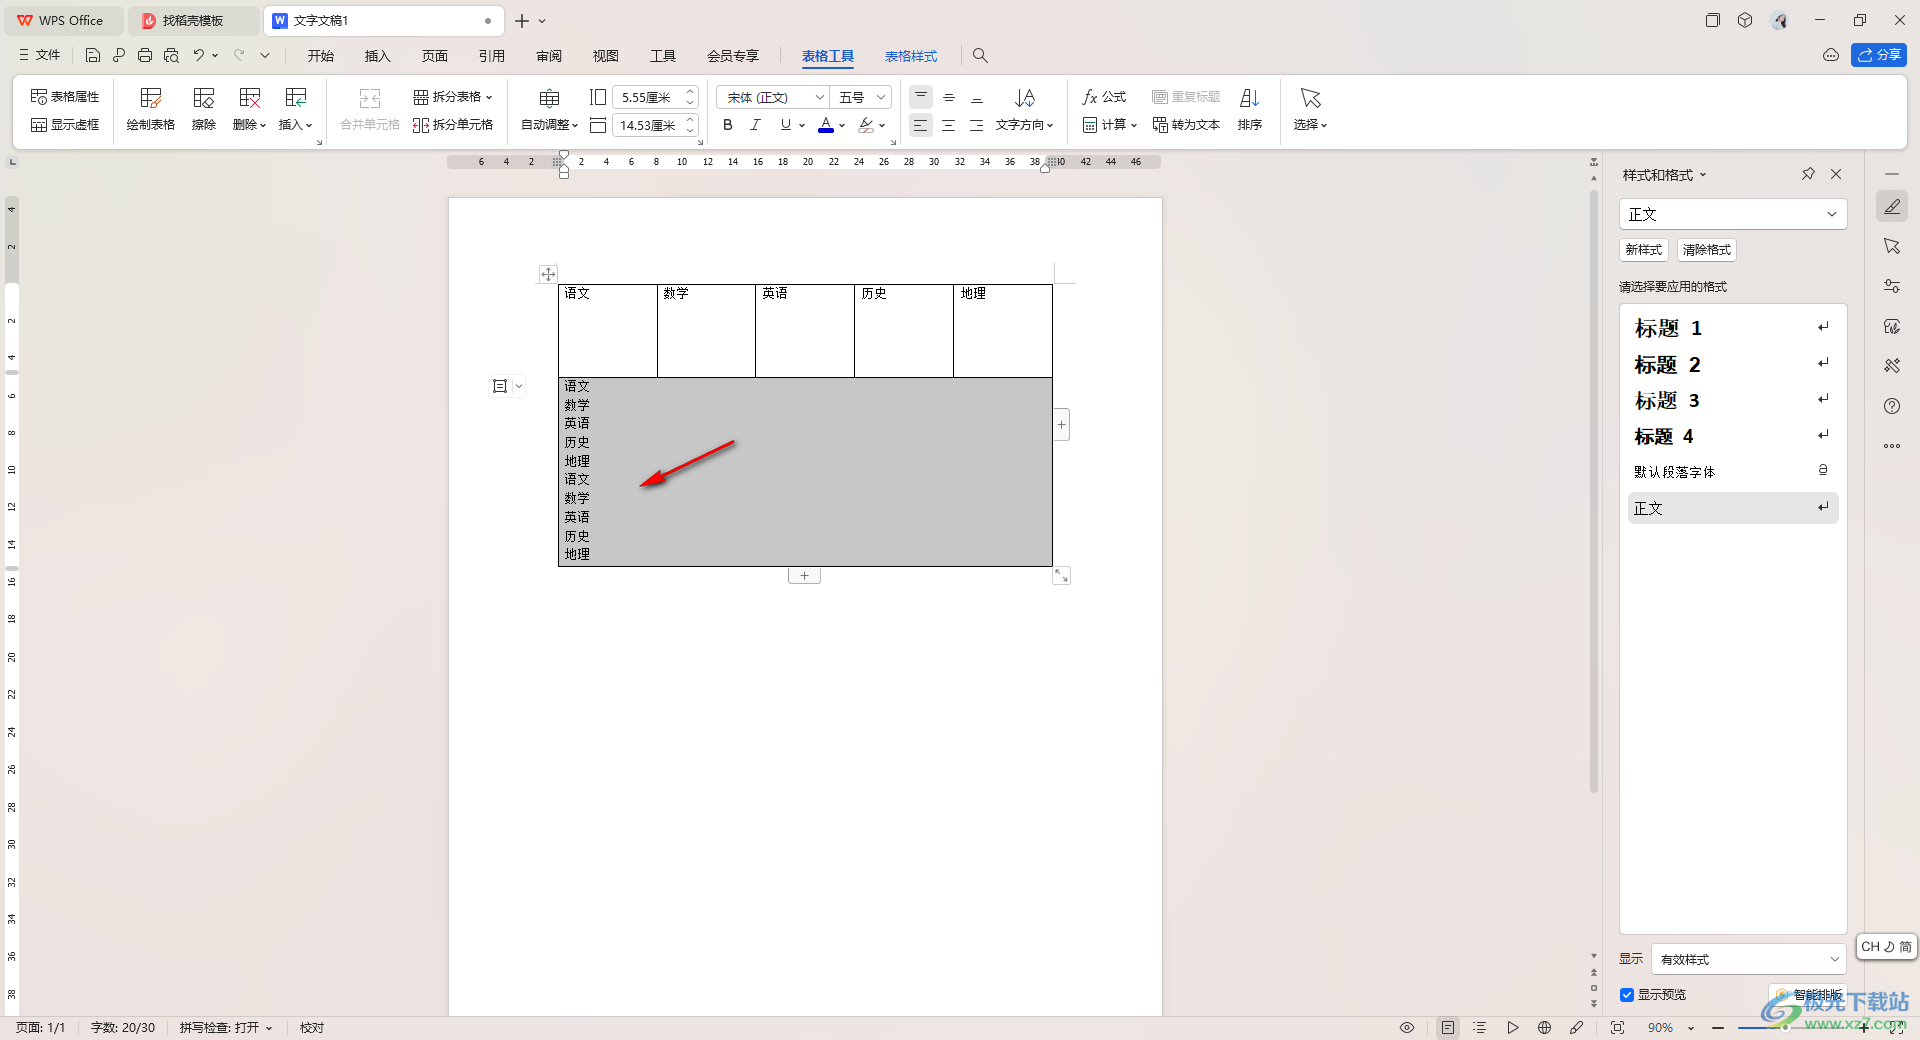Close the Styles and Formatting panel
This screenshot has width=1920, height=1040.
click(1836, 174)
